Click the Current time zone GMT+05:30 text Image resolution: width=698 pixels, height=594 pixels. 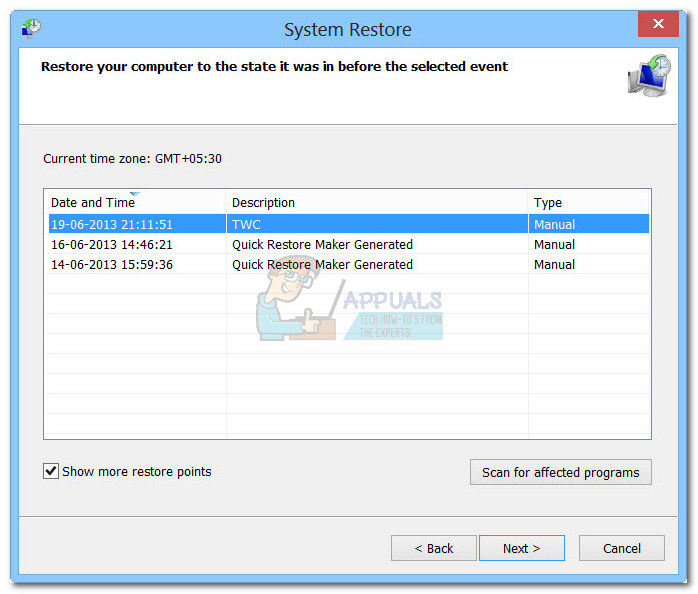click(x=132, y=159)
